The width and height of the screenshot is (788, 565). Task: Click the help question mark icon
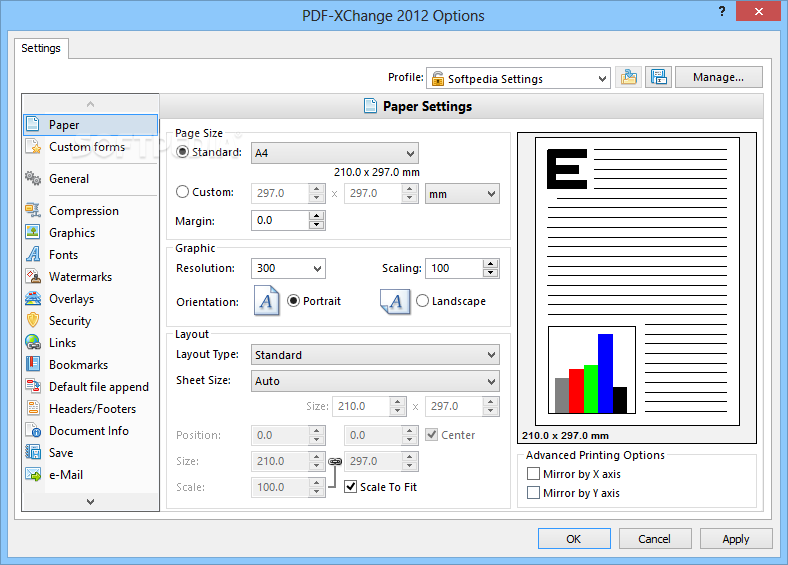722,12
